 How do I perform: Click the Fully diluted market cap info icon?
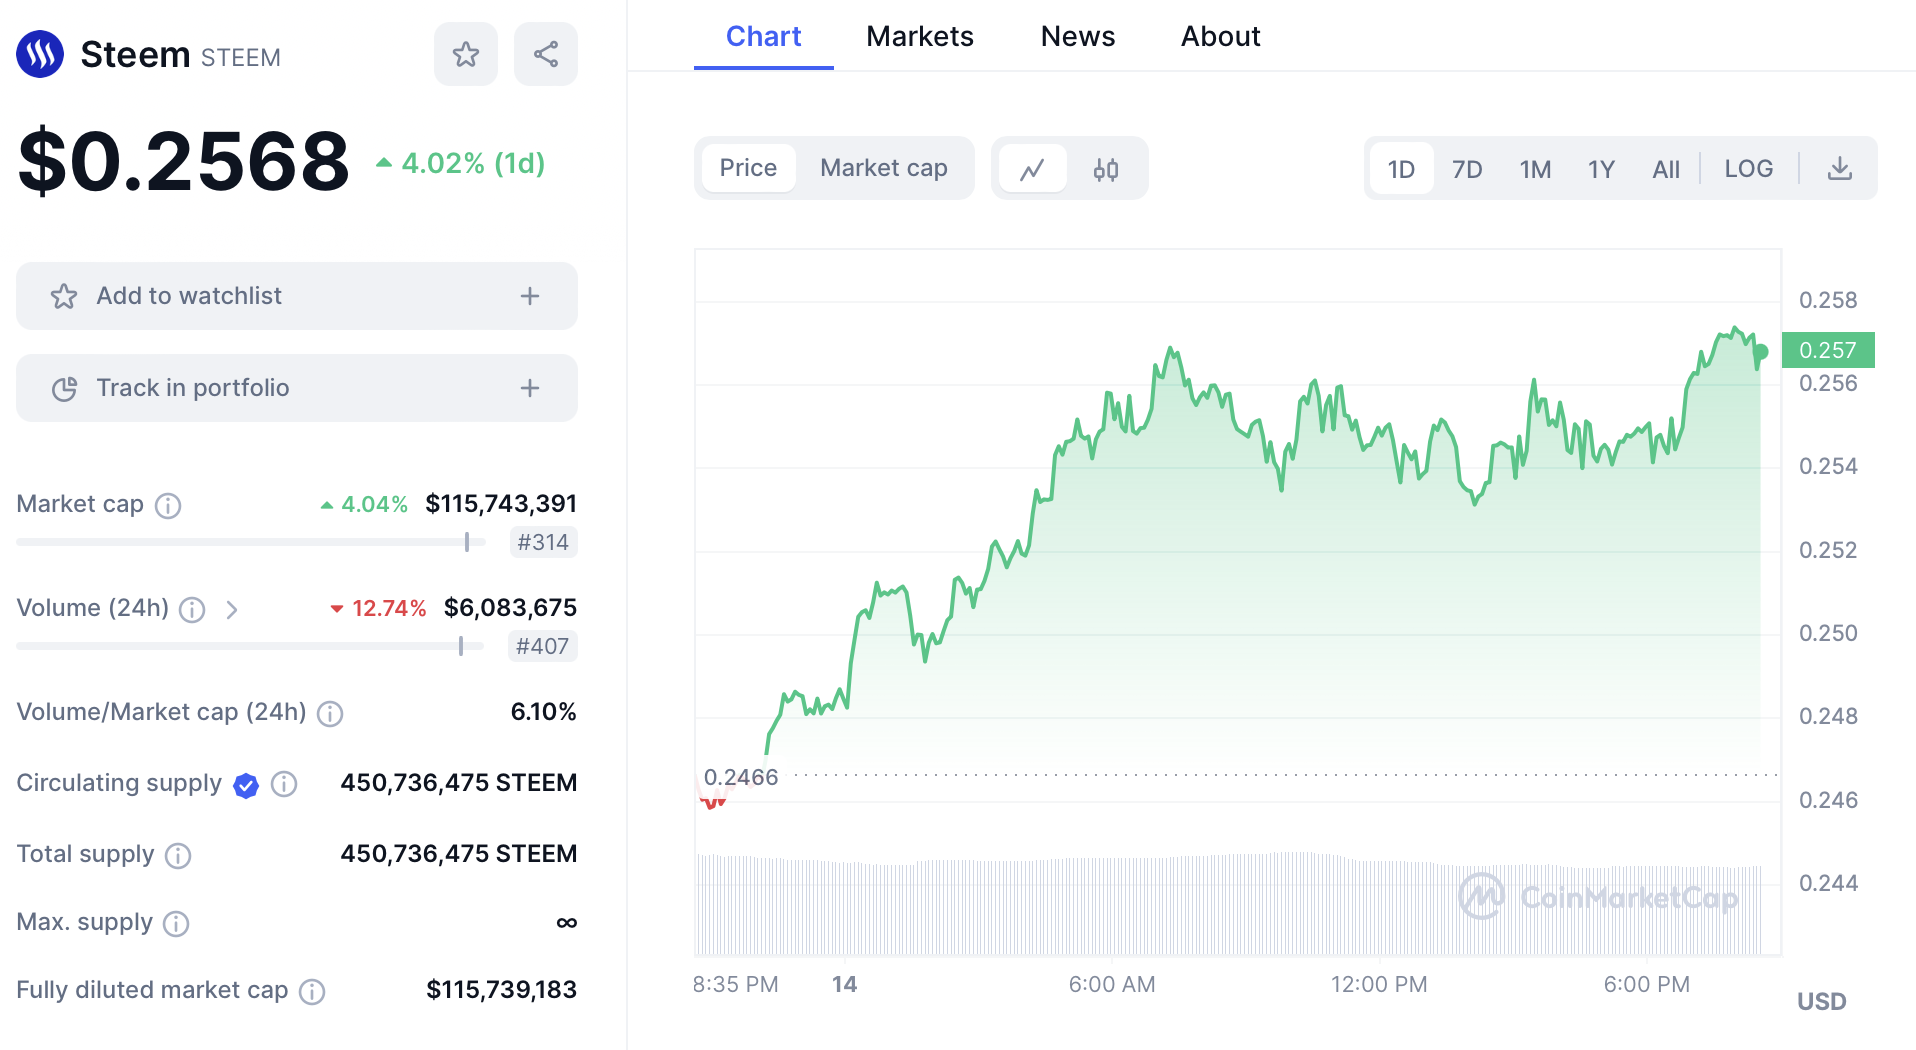[x=312, y=991]
